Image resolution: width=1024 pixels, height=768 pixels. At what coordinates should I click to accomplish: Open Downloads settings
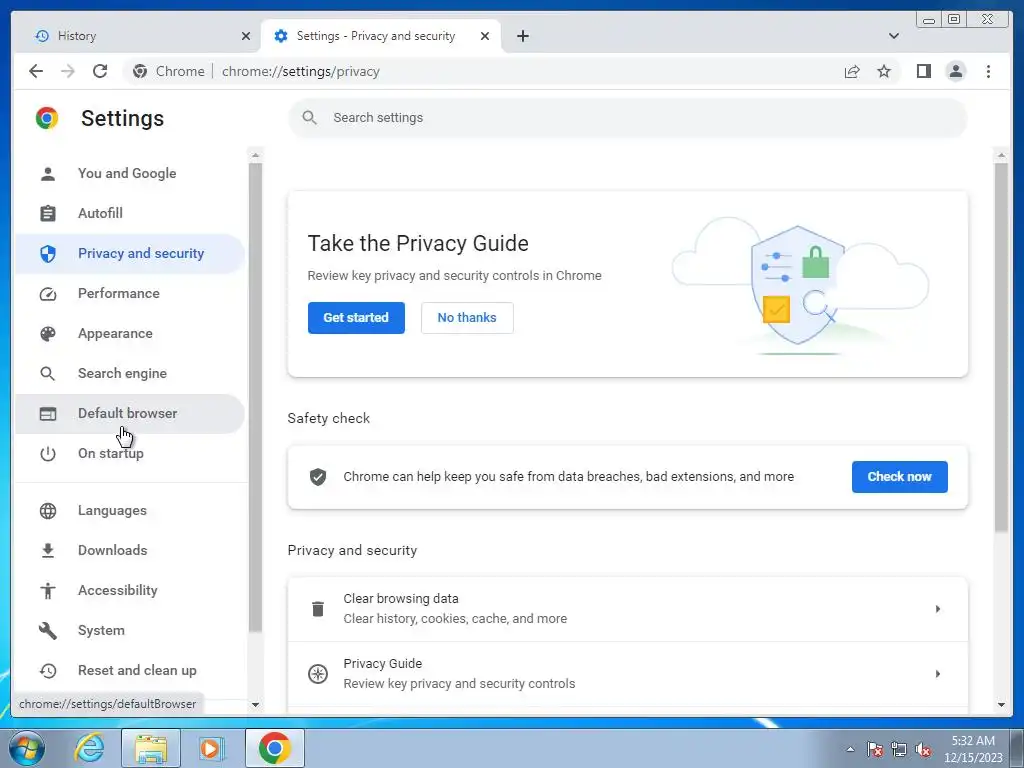(130, 550)
